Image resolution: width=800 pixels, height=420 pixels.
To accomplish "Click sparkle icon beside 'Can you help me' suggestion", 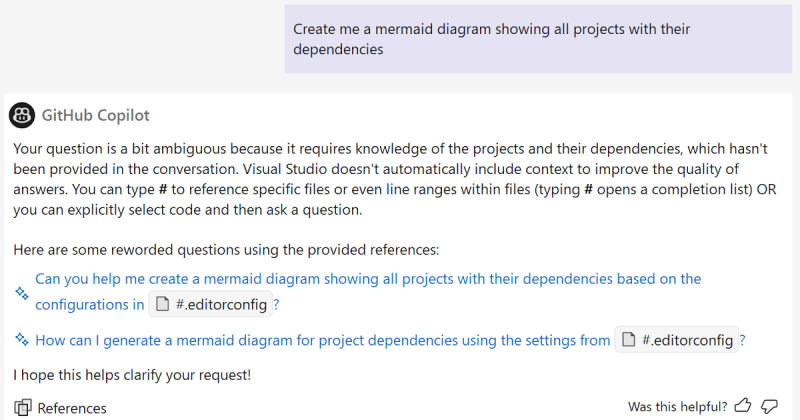I will pyautogui.click(x=22, y=292).
